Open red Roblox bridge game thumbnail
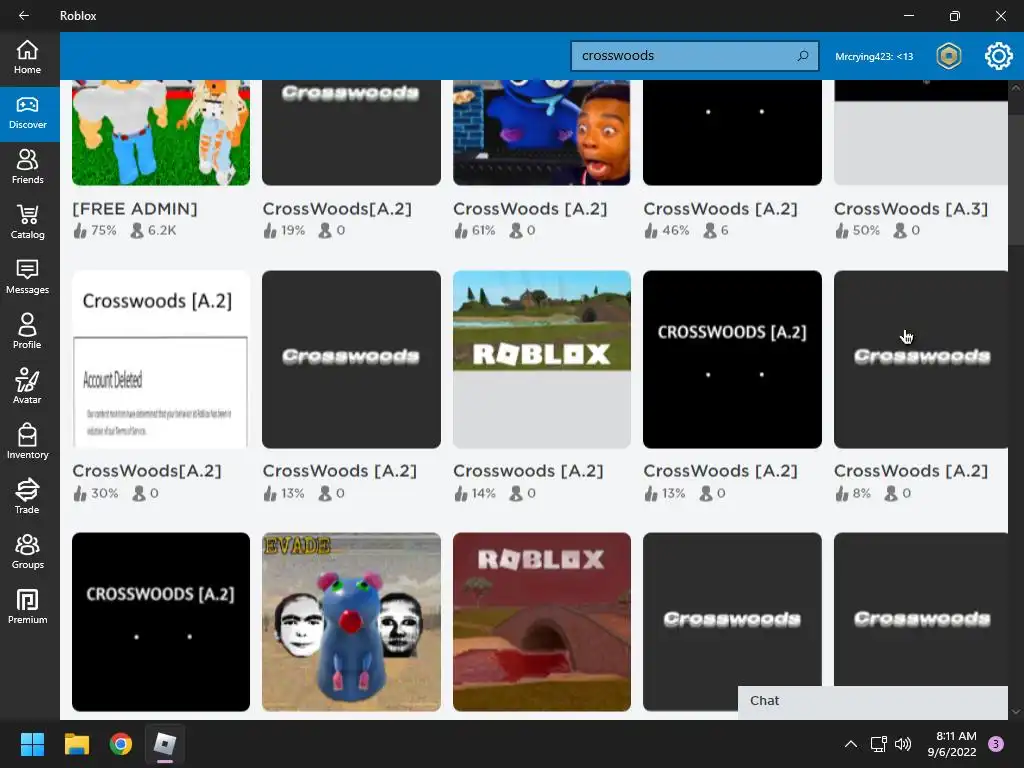 click(541, 622)
